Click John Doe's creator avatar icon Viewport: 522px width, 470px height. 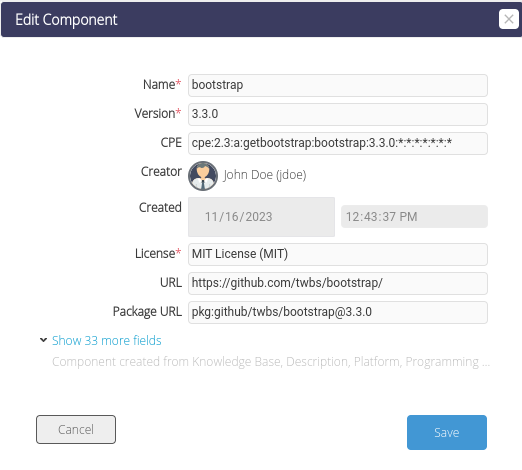[x=203, y=176]
